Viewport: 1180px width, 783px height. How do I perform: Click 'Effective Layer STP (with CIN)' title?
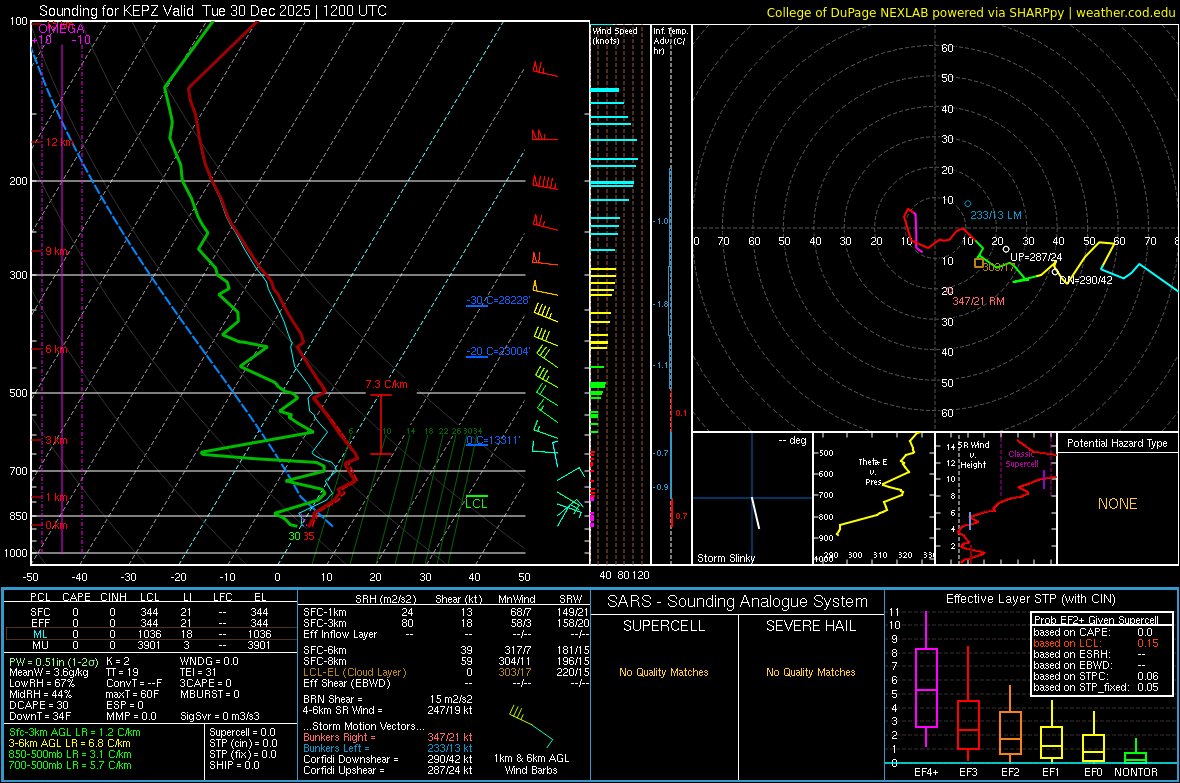point(1031,599)
